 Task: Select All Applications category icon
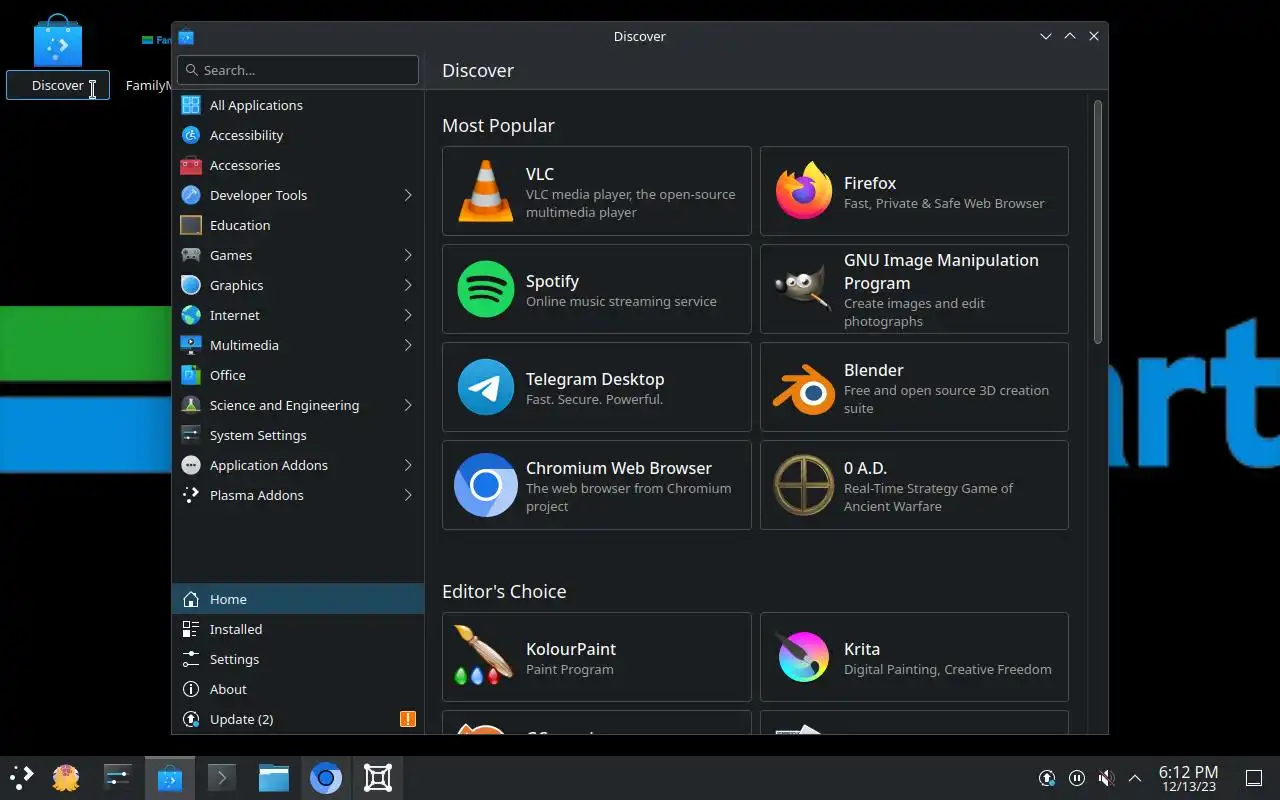pos(191,105)
